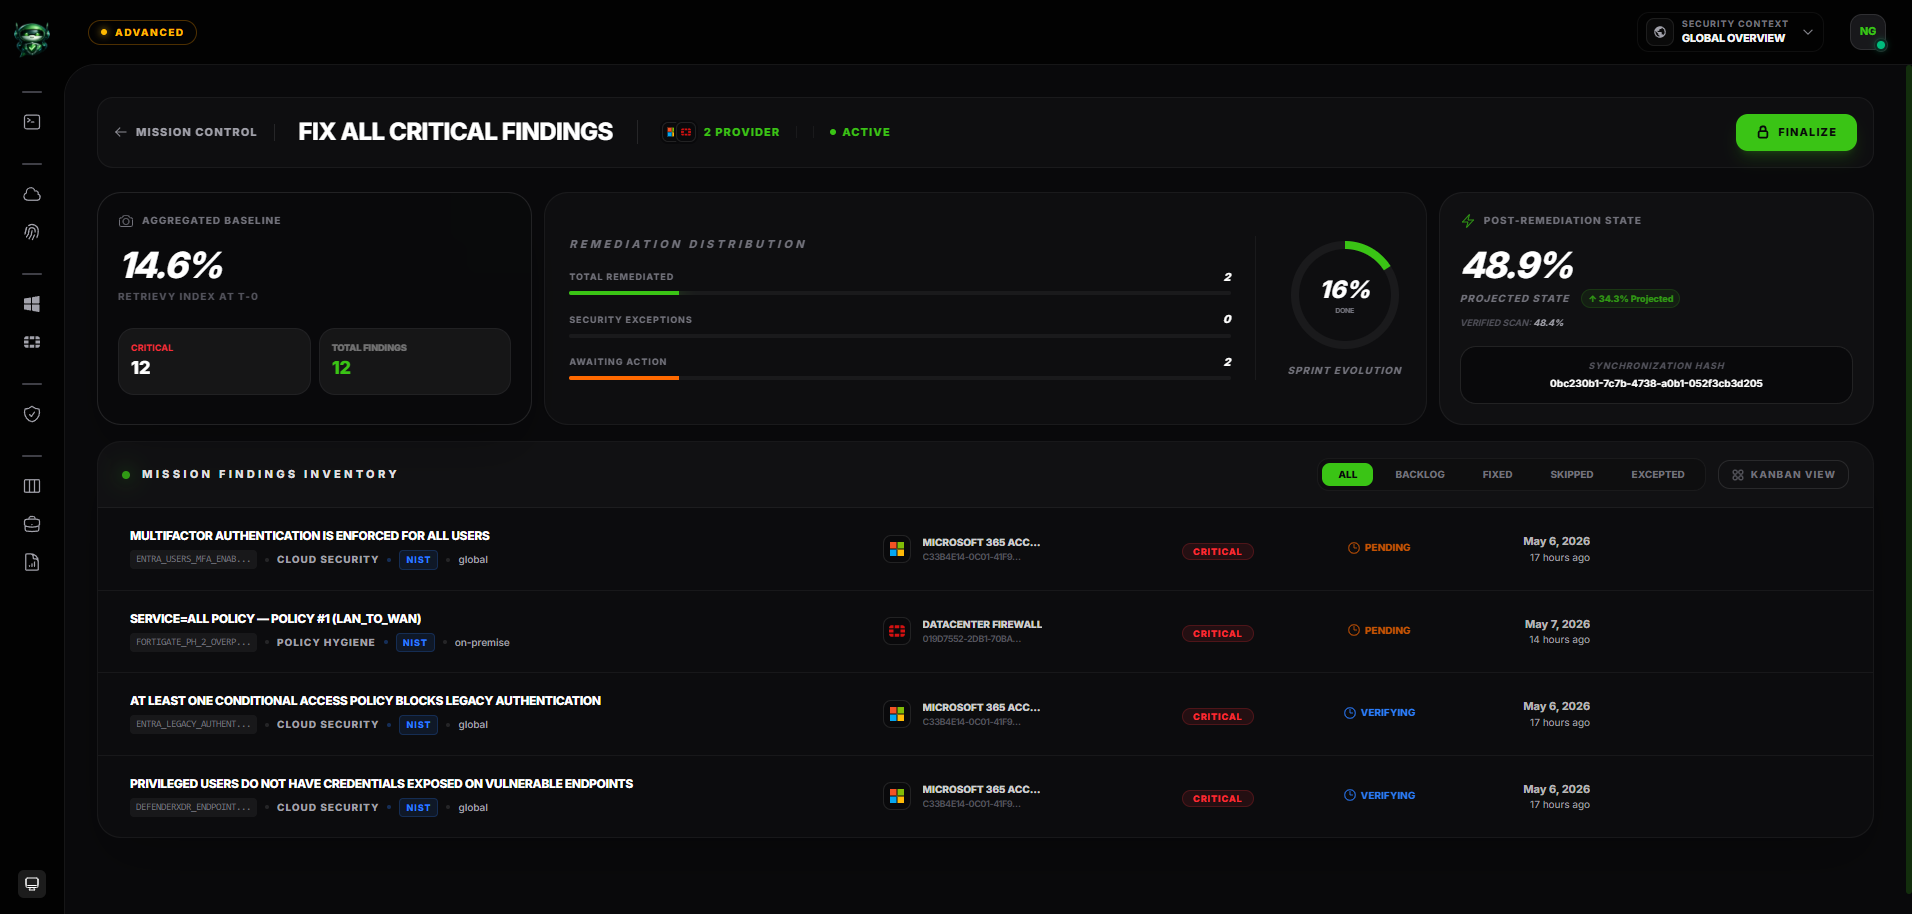The image size is (1912, 914).
Task: Open the report document sidebar icon
Action: coord(32,562)
